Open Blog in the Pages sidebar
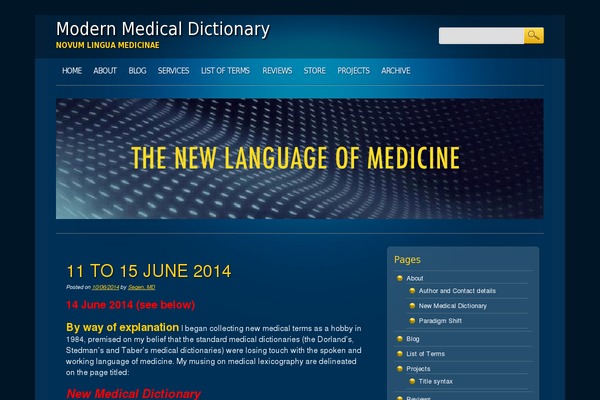 [412, 339]
